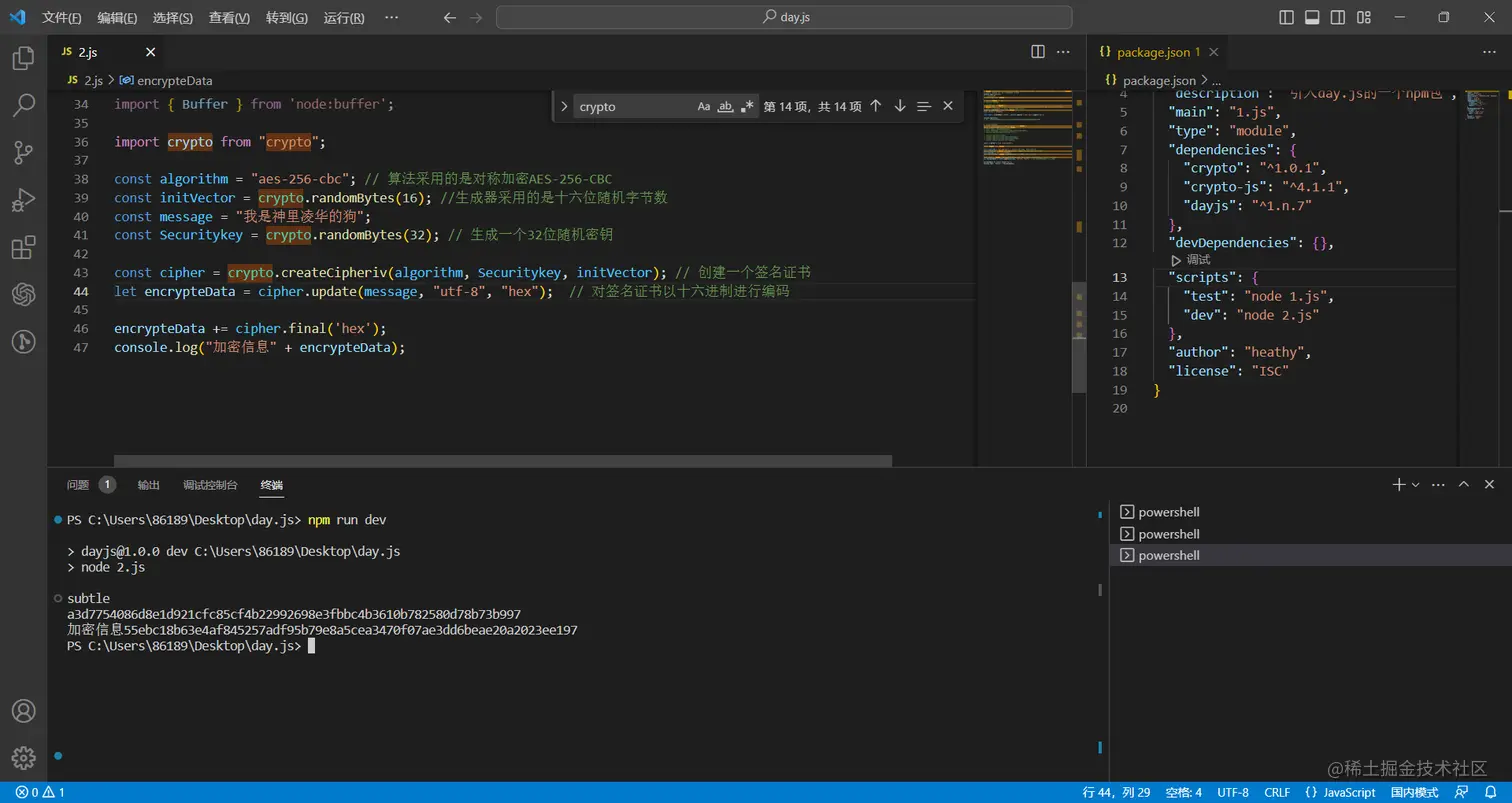Open the Explorer view in activity bar

[x=23, y=59]
